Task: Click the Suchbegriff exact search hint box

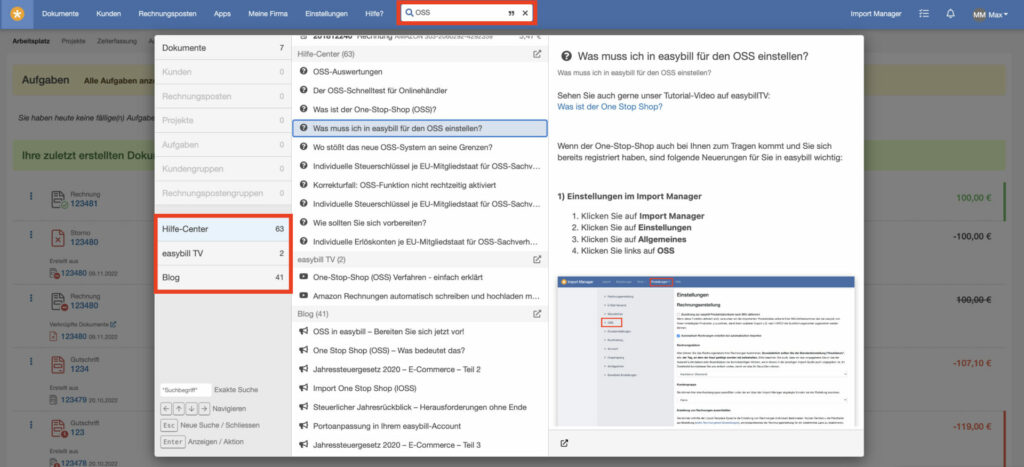Action: tap(185, 390)
